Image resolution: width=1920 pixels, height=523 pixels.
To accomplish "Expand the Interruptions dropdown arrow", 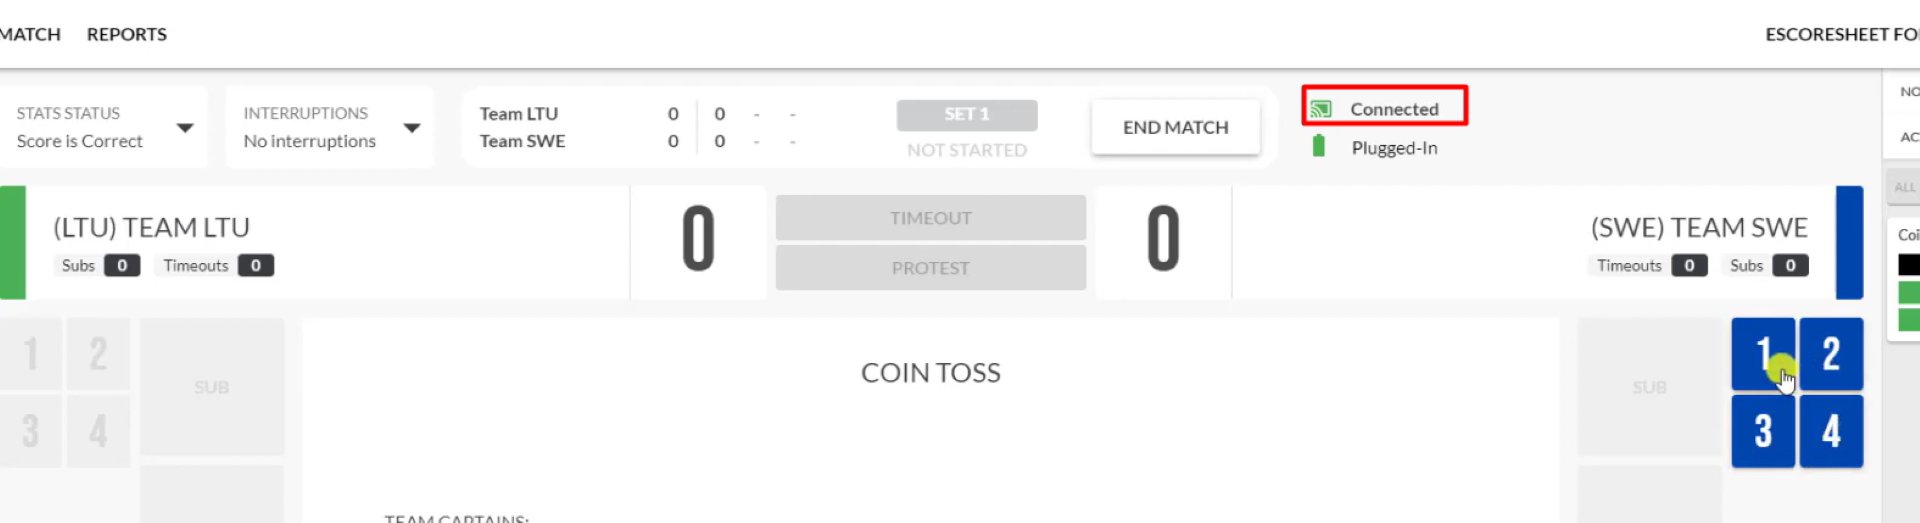I will point(412,128).
